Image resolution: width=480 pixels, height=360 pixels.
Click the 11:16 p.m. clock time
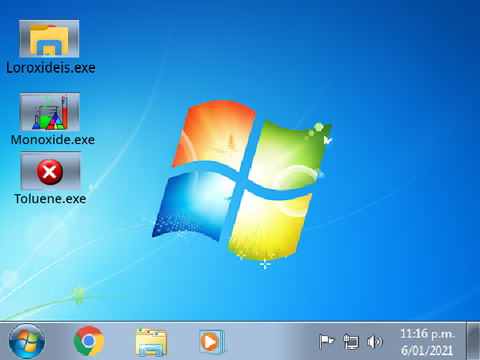(427, 334)
